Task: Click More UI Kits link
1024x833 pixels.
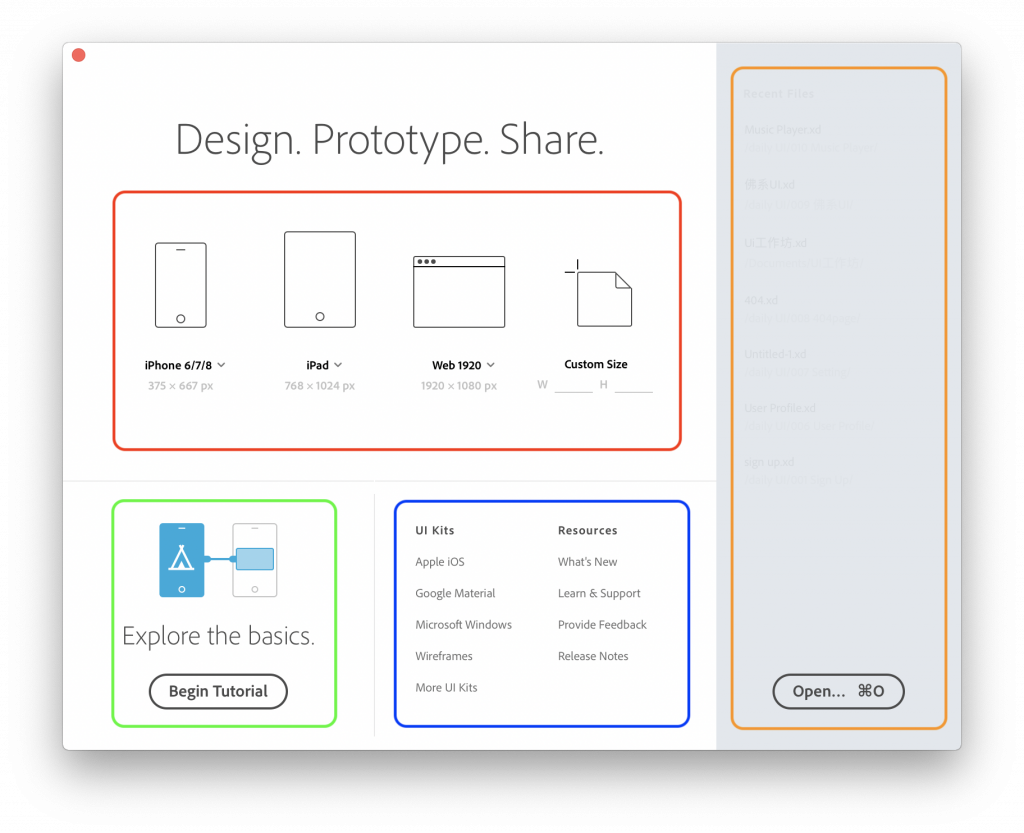Action: 447,687
